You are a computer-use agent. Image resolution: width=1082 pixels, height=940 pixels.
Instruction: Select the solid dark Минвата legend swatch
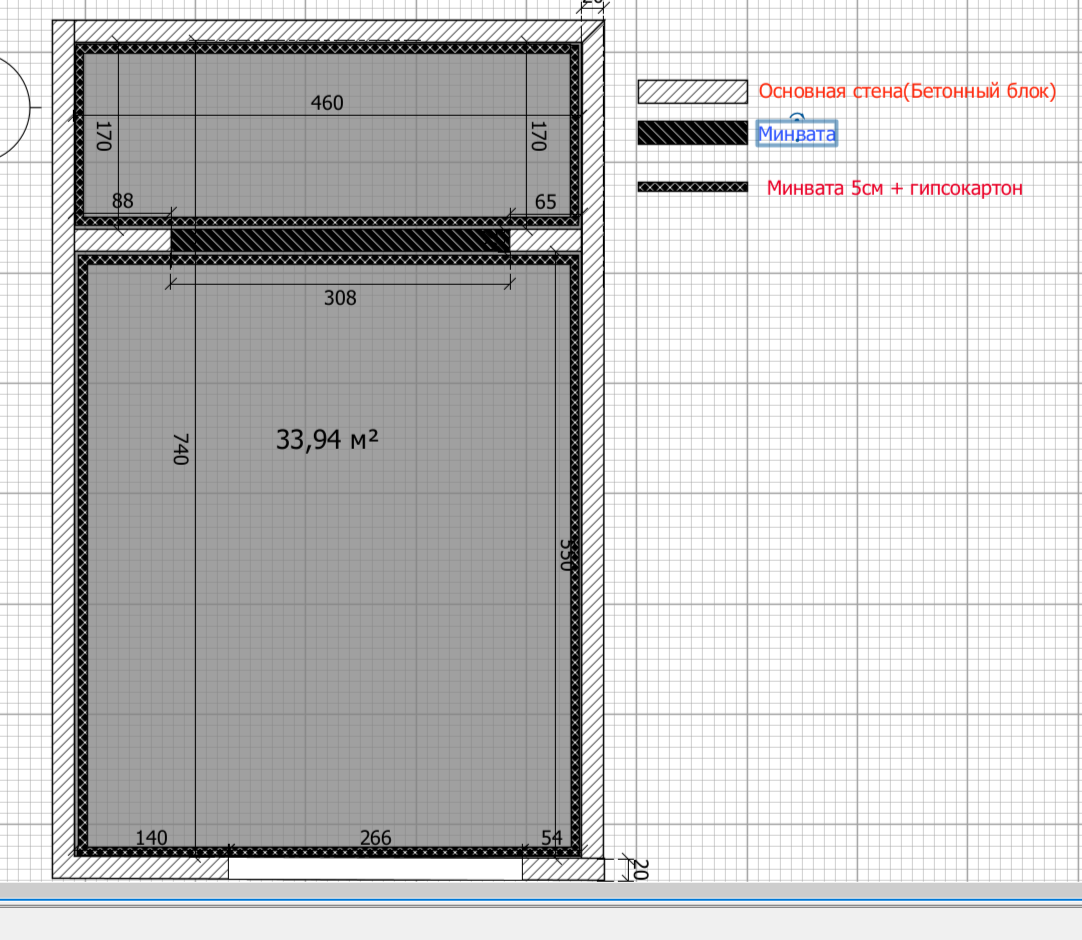coord(693,134)
